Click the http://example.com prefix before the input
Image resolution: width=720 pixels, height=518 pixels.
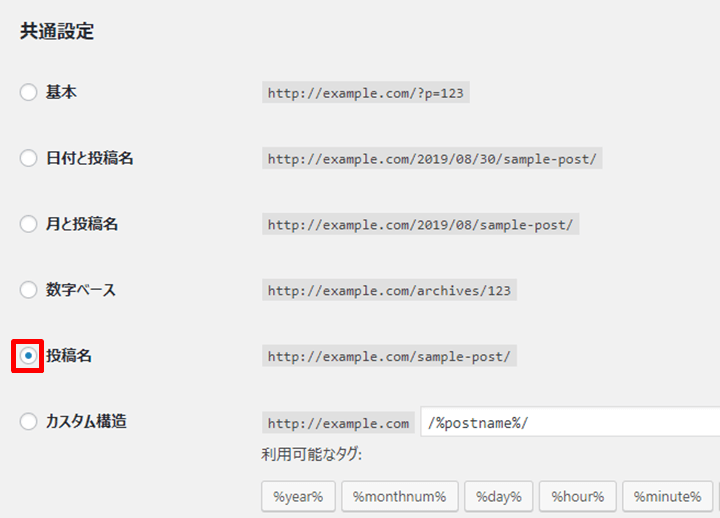point(338,422)
